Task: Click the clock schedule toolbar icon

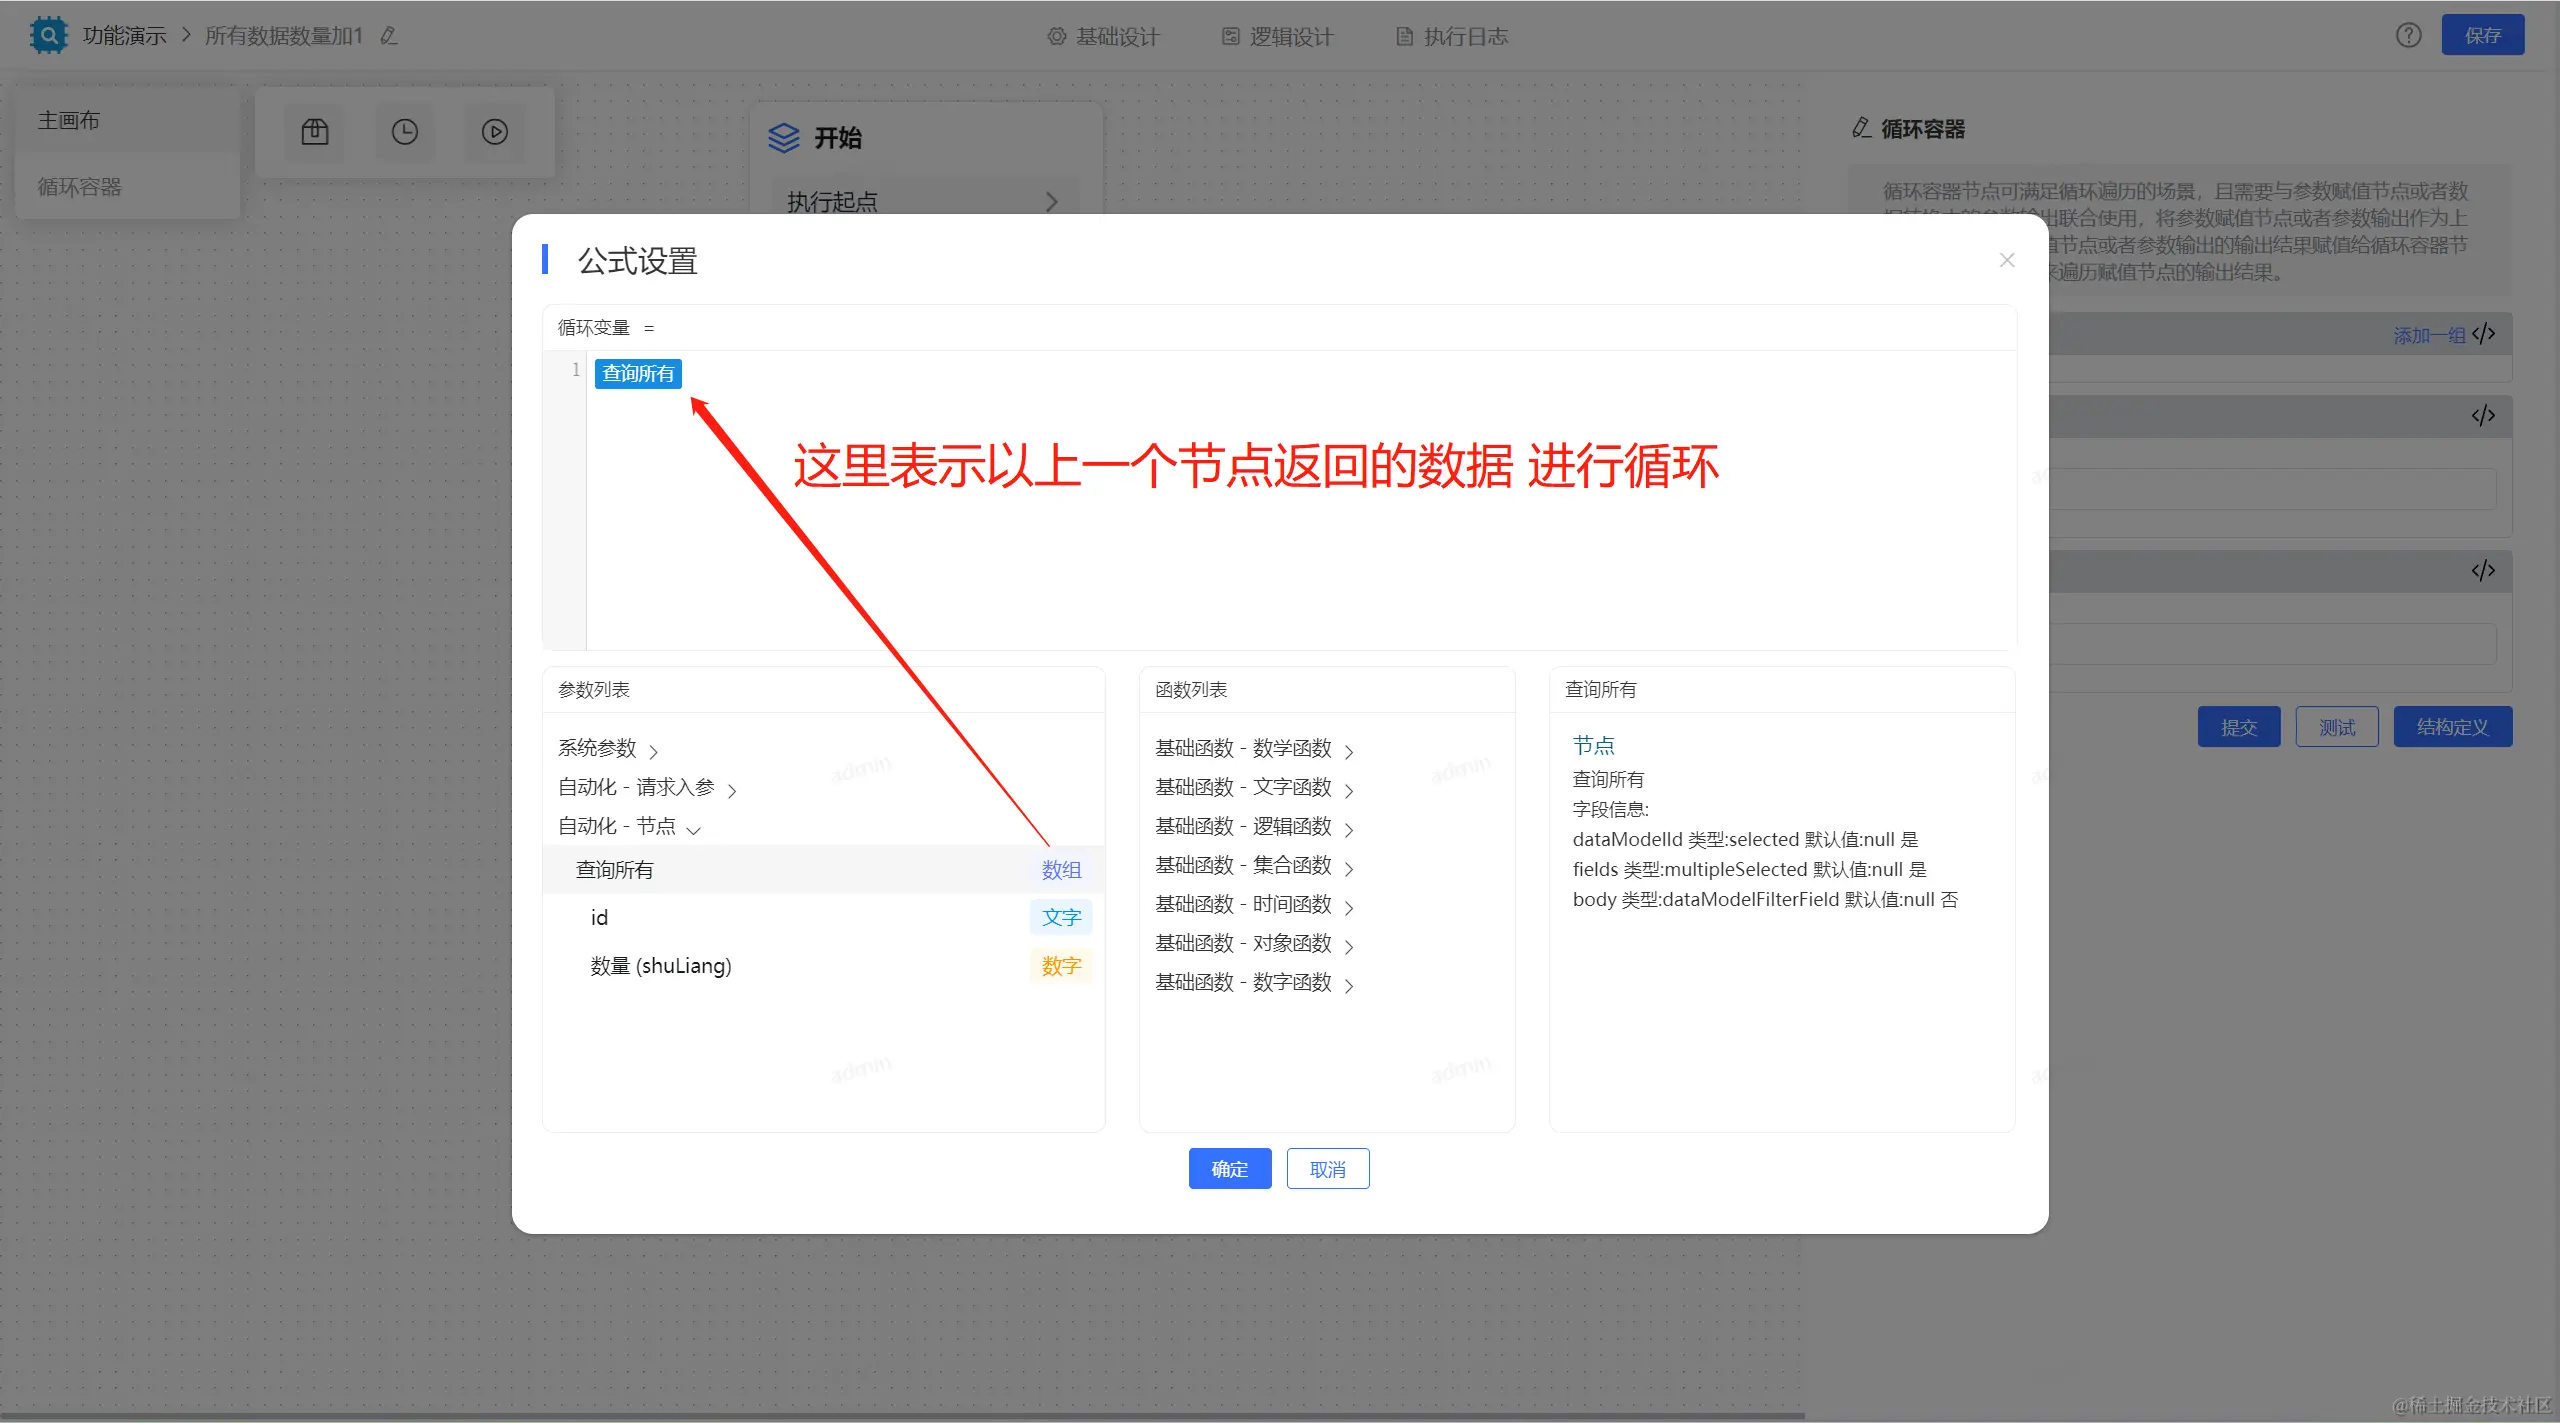Action: [x=405, y=132]
